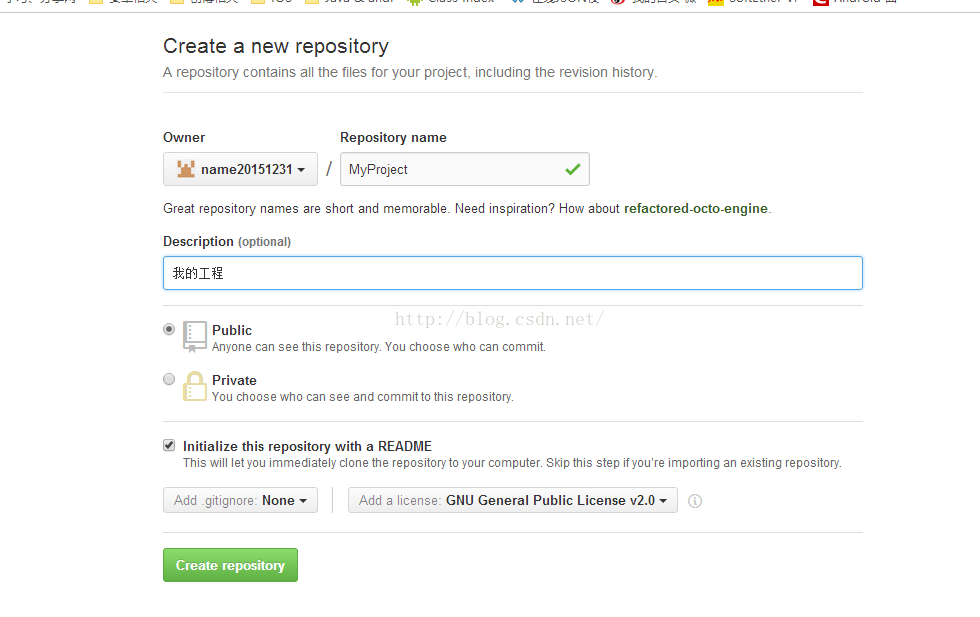Click the green checkmark in repository name field
980x617 pixels.
pos(572,169)
